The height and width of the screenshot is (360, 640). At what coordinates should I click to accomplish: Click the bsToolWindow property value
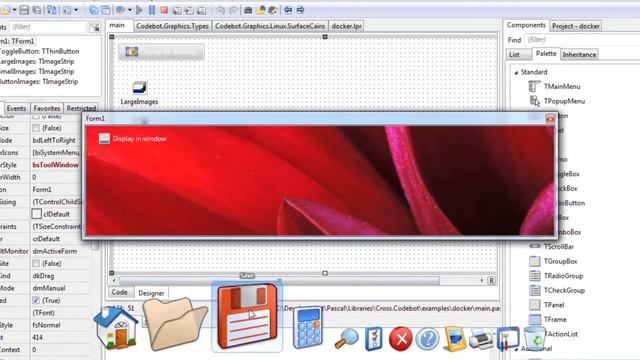click(x=56, y=165)
